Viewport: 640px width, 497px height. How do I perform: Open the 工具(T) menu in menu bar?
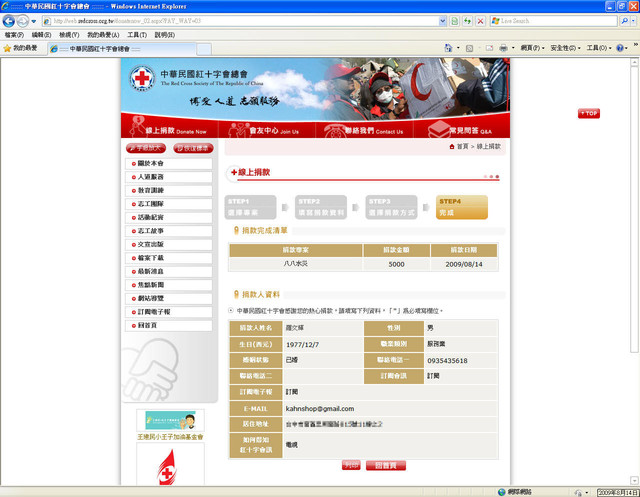click(x=137, y=35)
